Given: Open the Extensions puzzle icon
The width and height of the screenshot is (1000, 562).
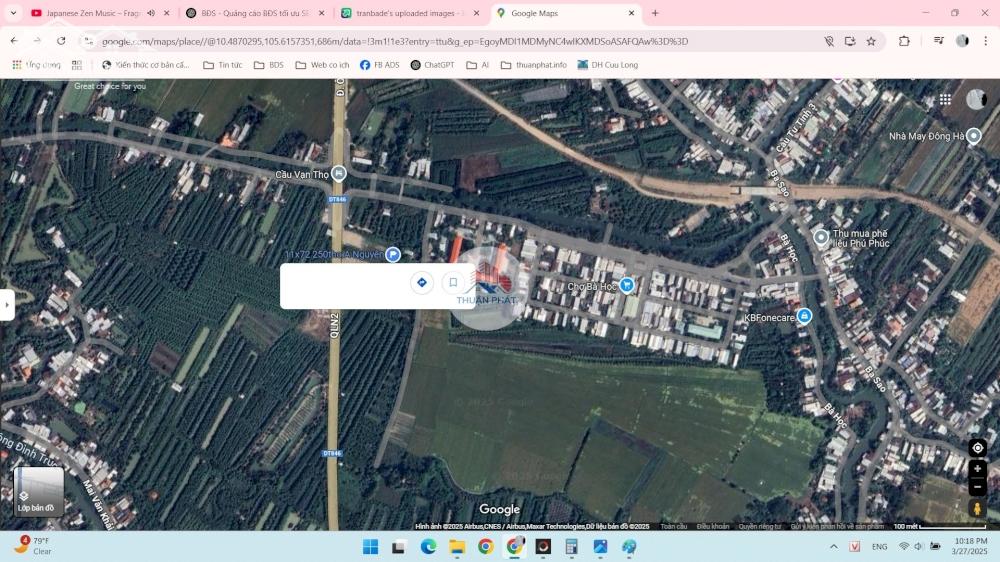Looking at the screenshot, I should click(x=904, y=41).
